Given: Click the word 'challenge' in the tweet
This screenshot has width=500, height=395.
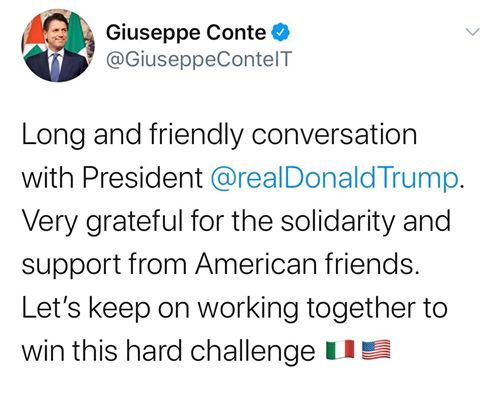Looking at the screenshot, I should pyautogui.click(x=252, y=352).
